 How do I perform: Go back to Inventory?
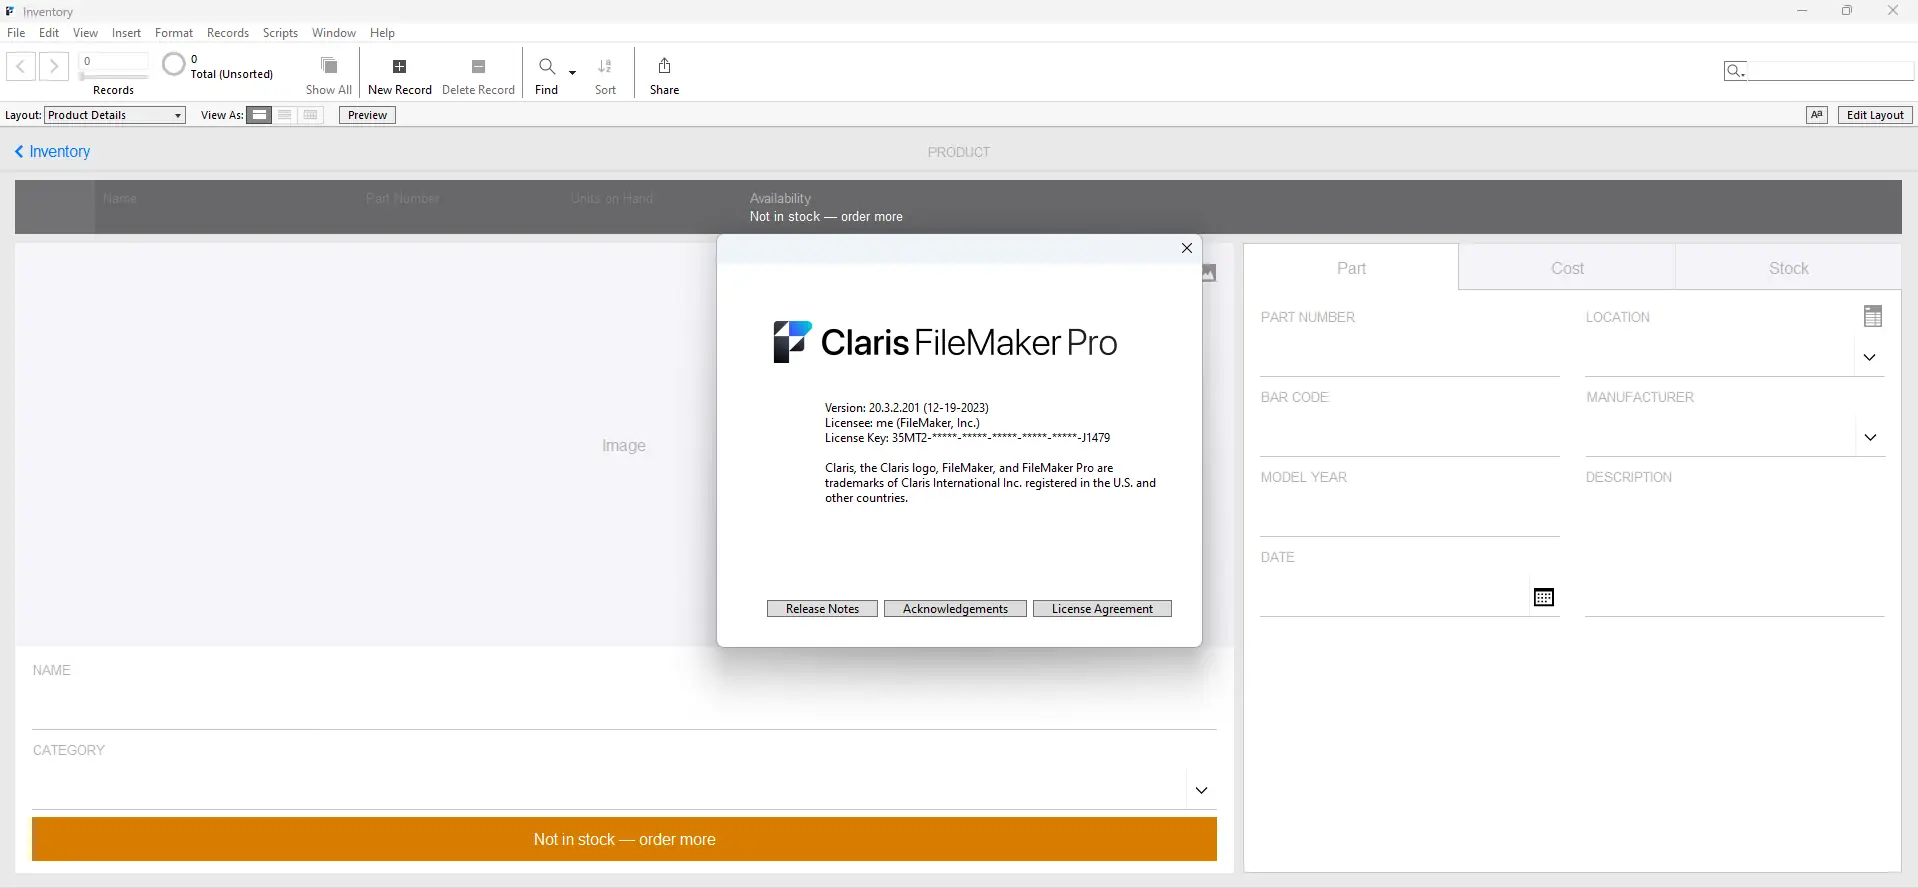[52, 152]
